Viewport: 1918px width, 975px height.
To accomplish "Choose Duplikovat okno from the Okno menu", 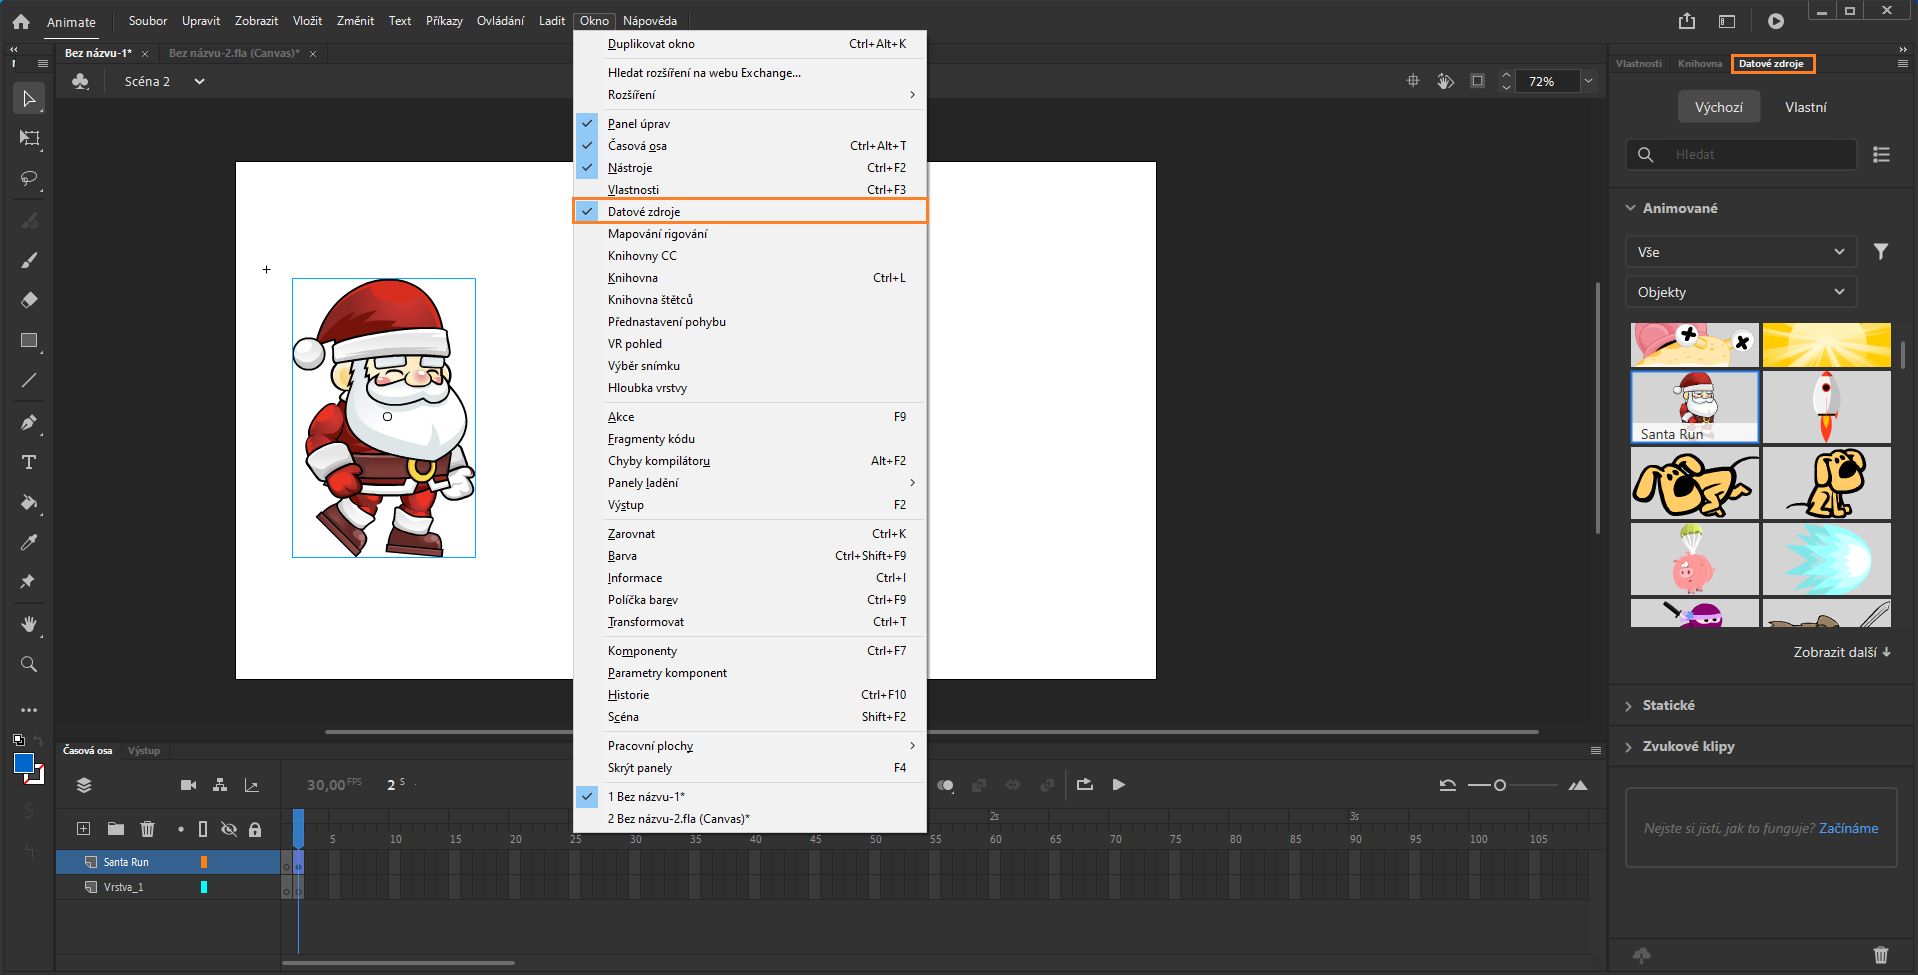I will 750,44.
